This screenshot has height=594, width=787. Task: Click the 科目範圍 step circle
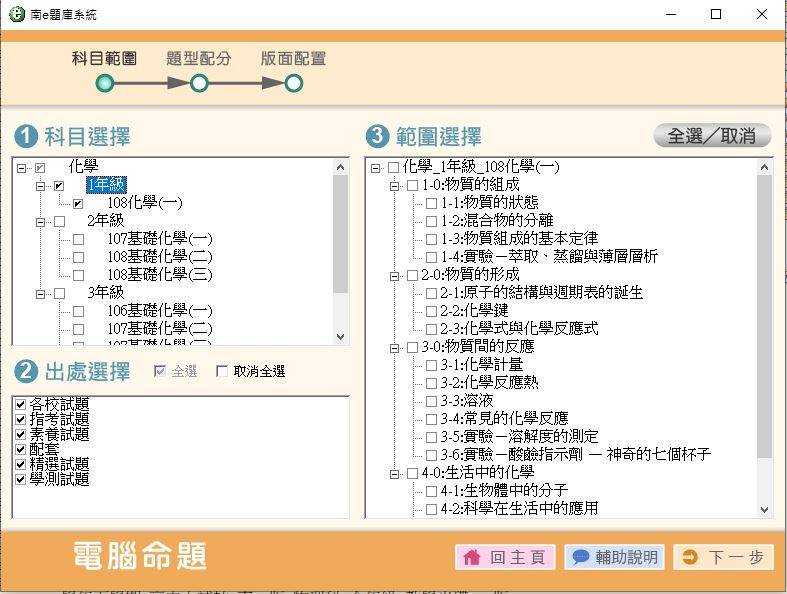[105, 83]
